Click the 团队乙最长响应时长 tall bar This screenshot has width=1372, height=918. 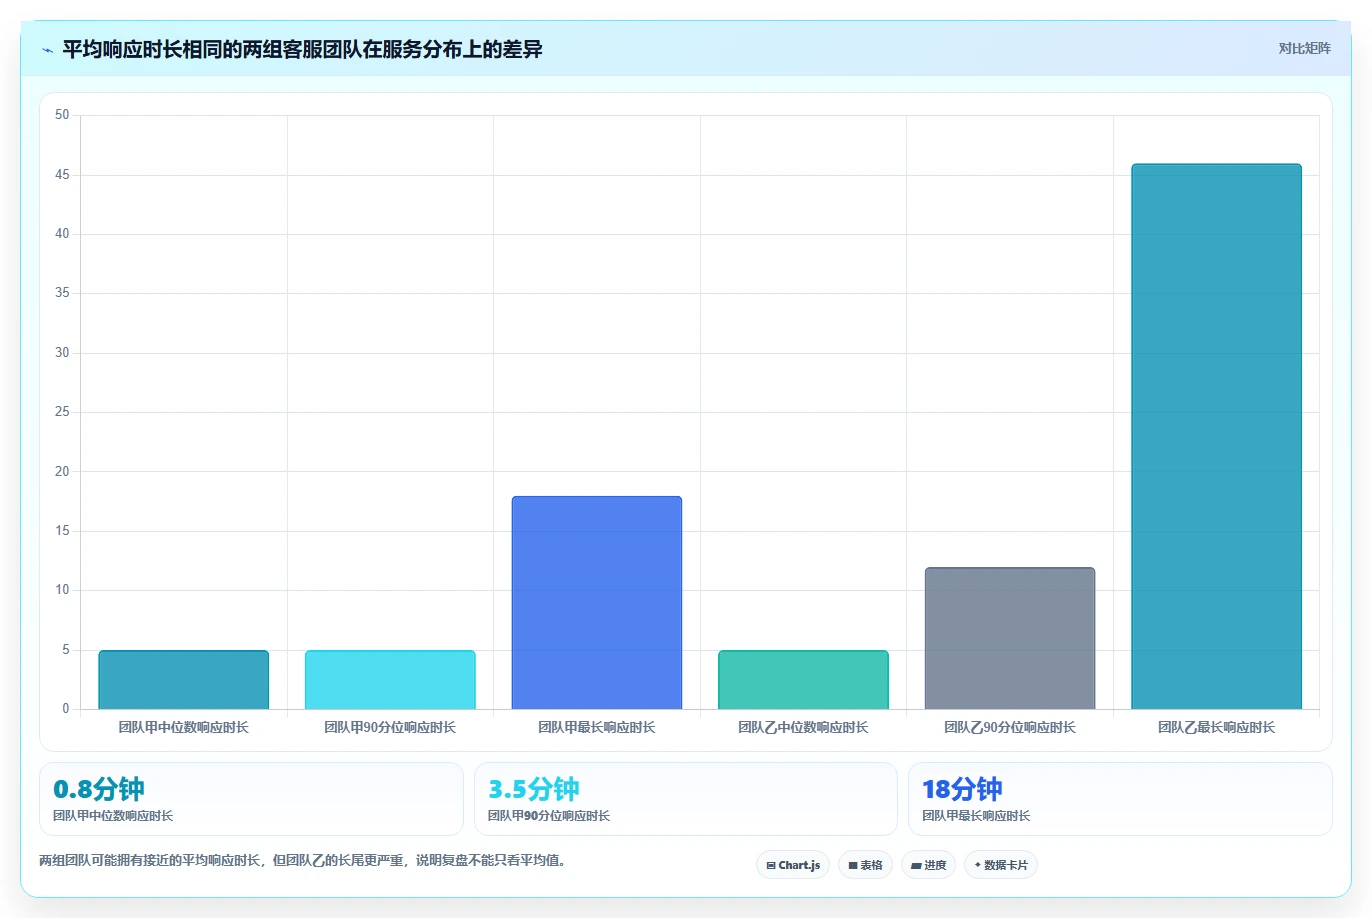click(1216, 436)
